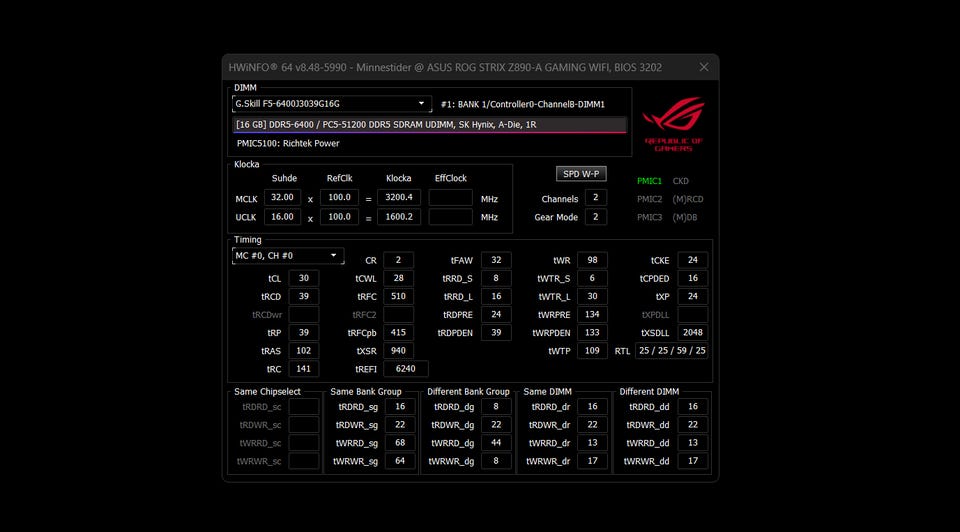Click the tWRPRE value 134
The width and height of the screenshot is (960, 532).
tap(592, 315)
